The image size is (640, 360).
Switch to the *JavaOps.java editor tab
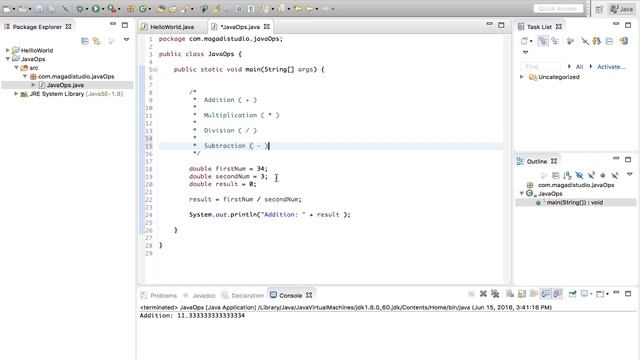(240, 27)
